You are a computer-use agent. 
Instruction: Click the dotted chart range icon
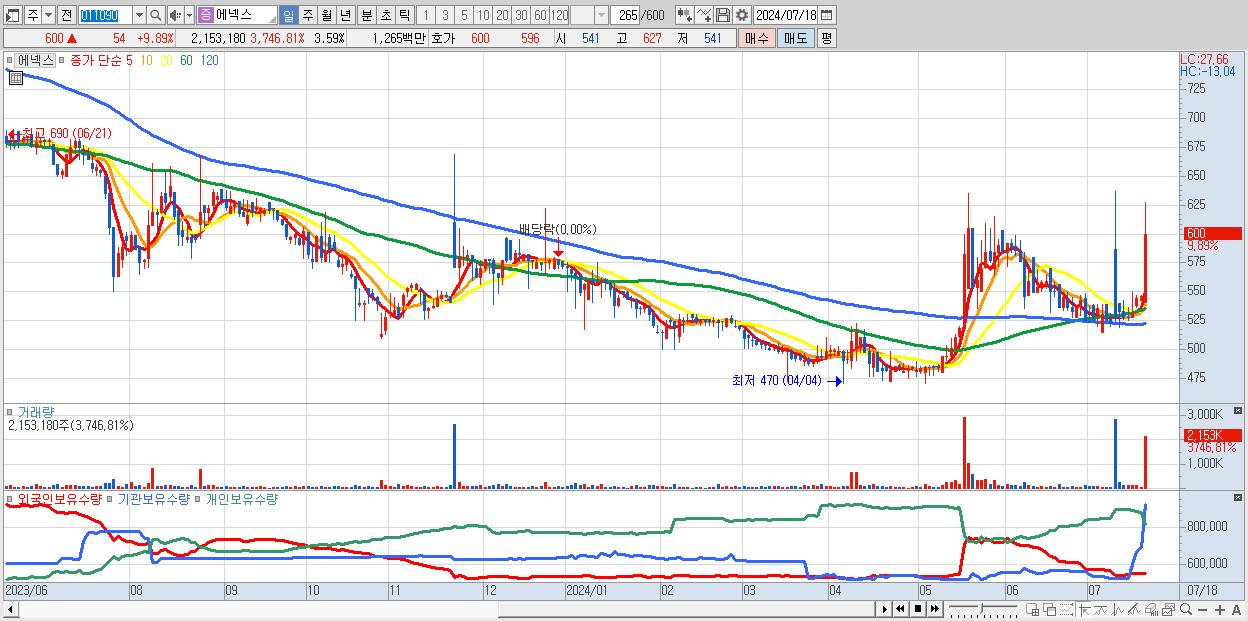[x=1066, y=609]
